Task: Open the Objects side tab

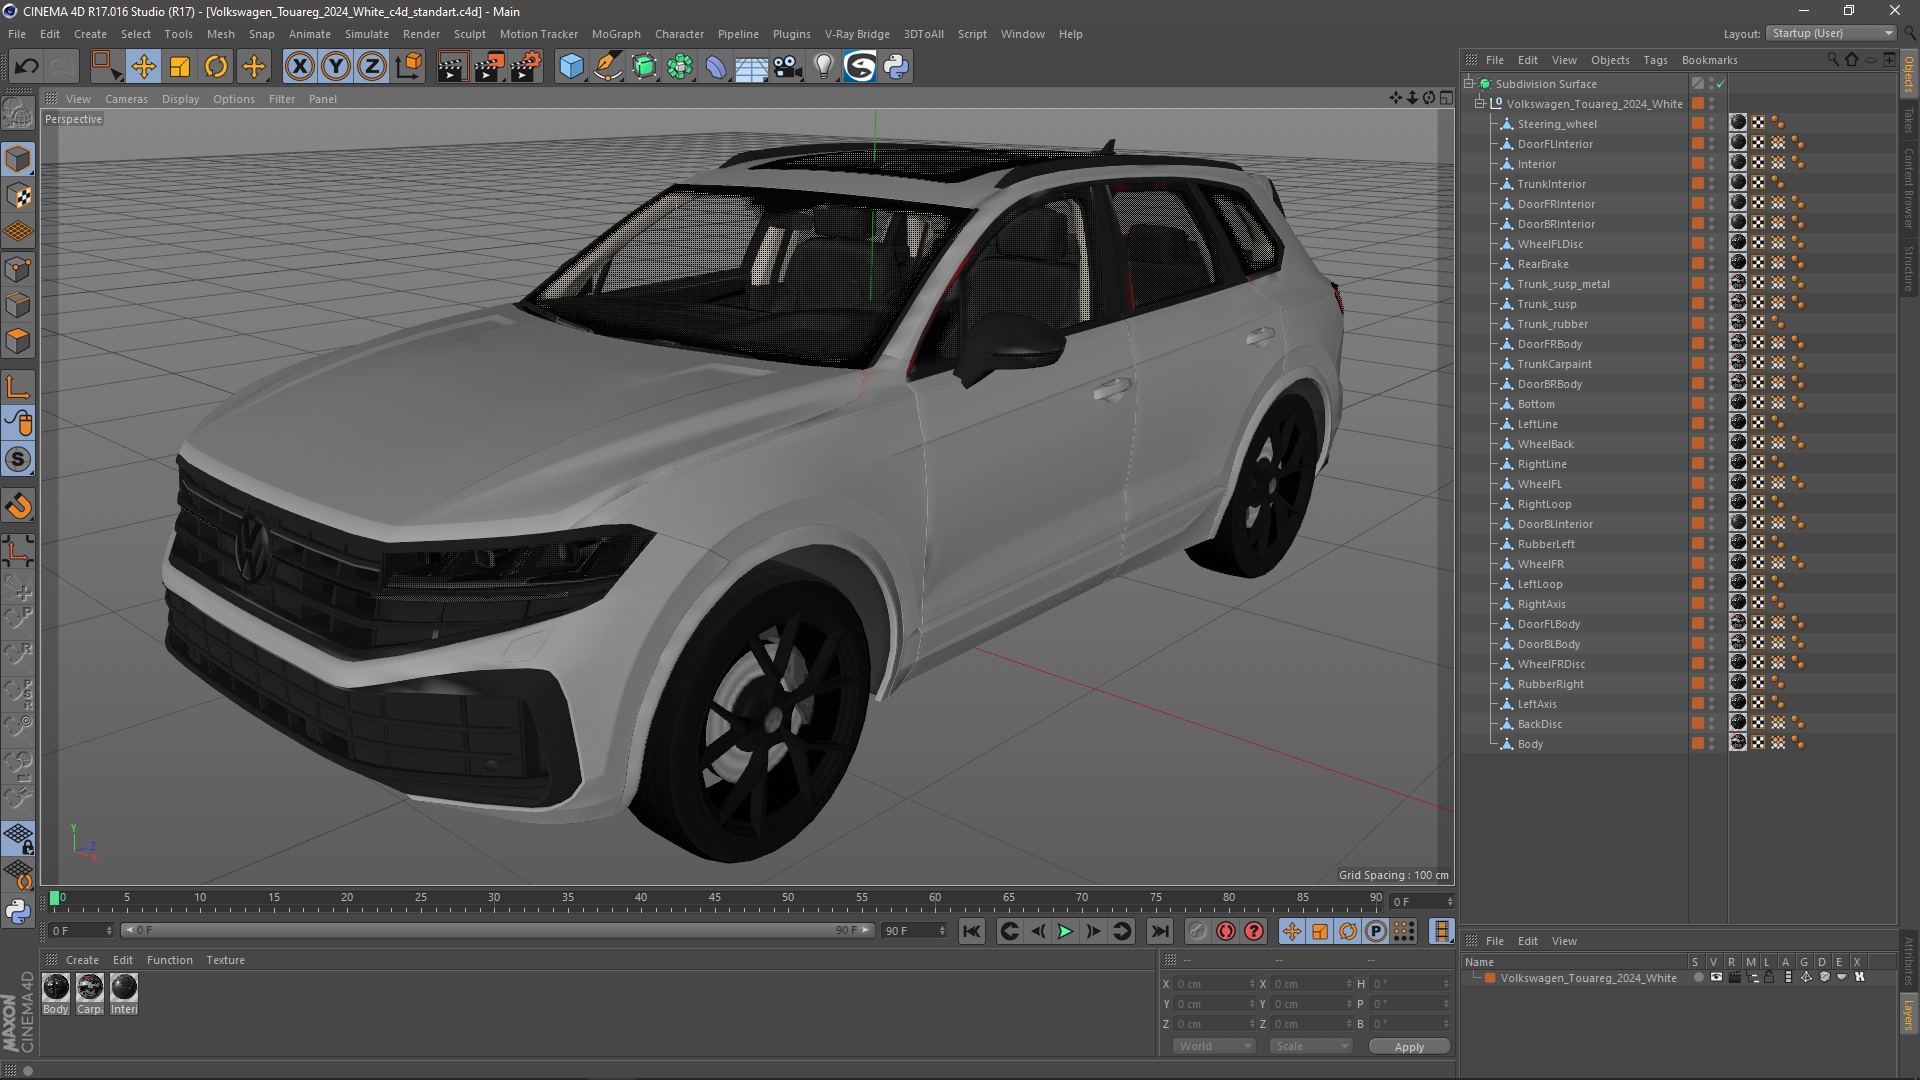Action: pos(1909,75)
